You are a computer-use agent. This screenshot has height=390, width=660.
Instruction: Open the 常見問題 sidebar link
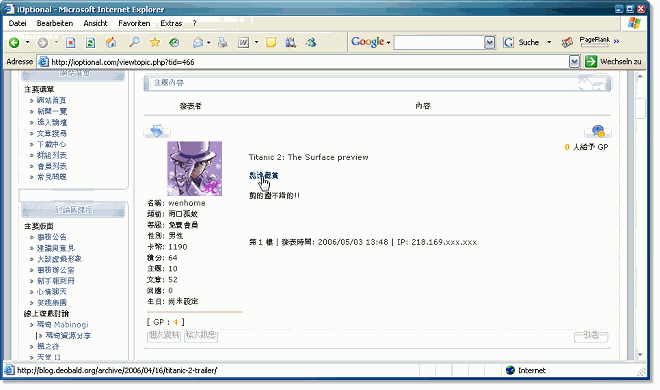(x=52, y=177)
